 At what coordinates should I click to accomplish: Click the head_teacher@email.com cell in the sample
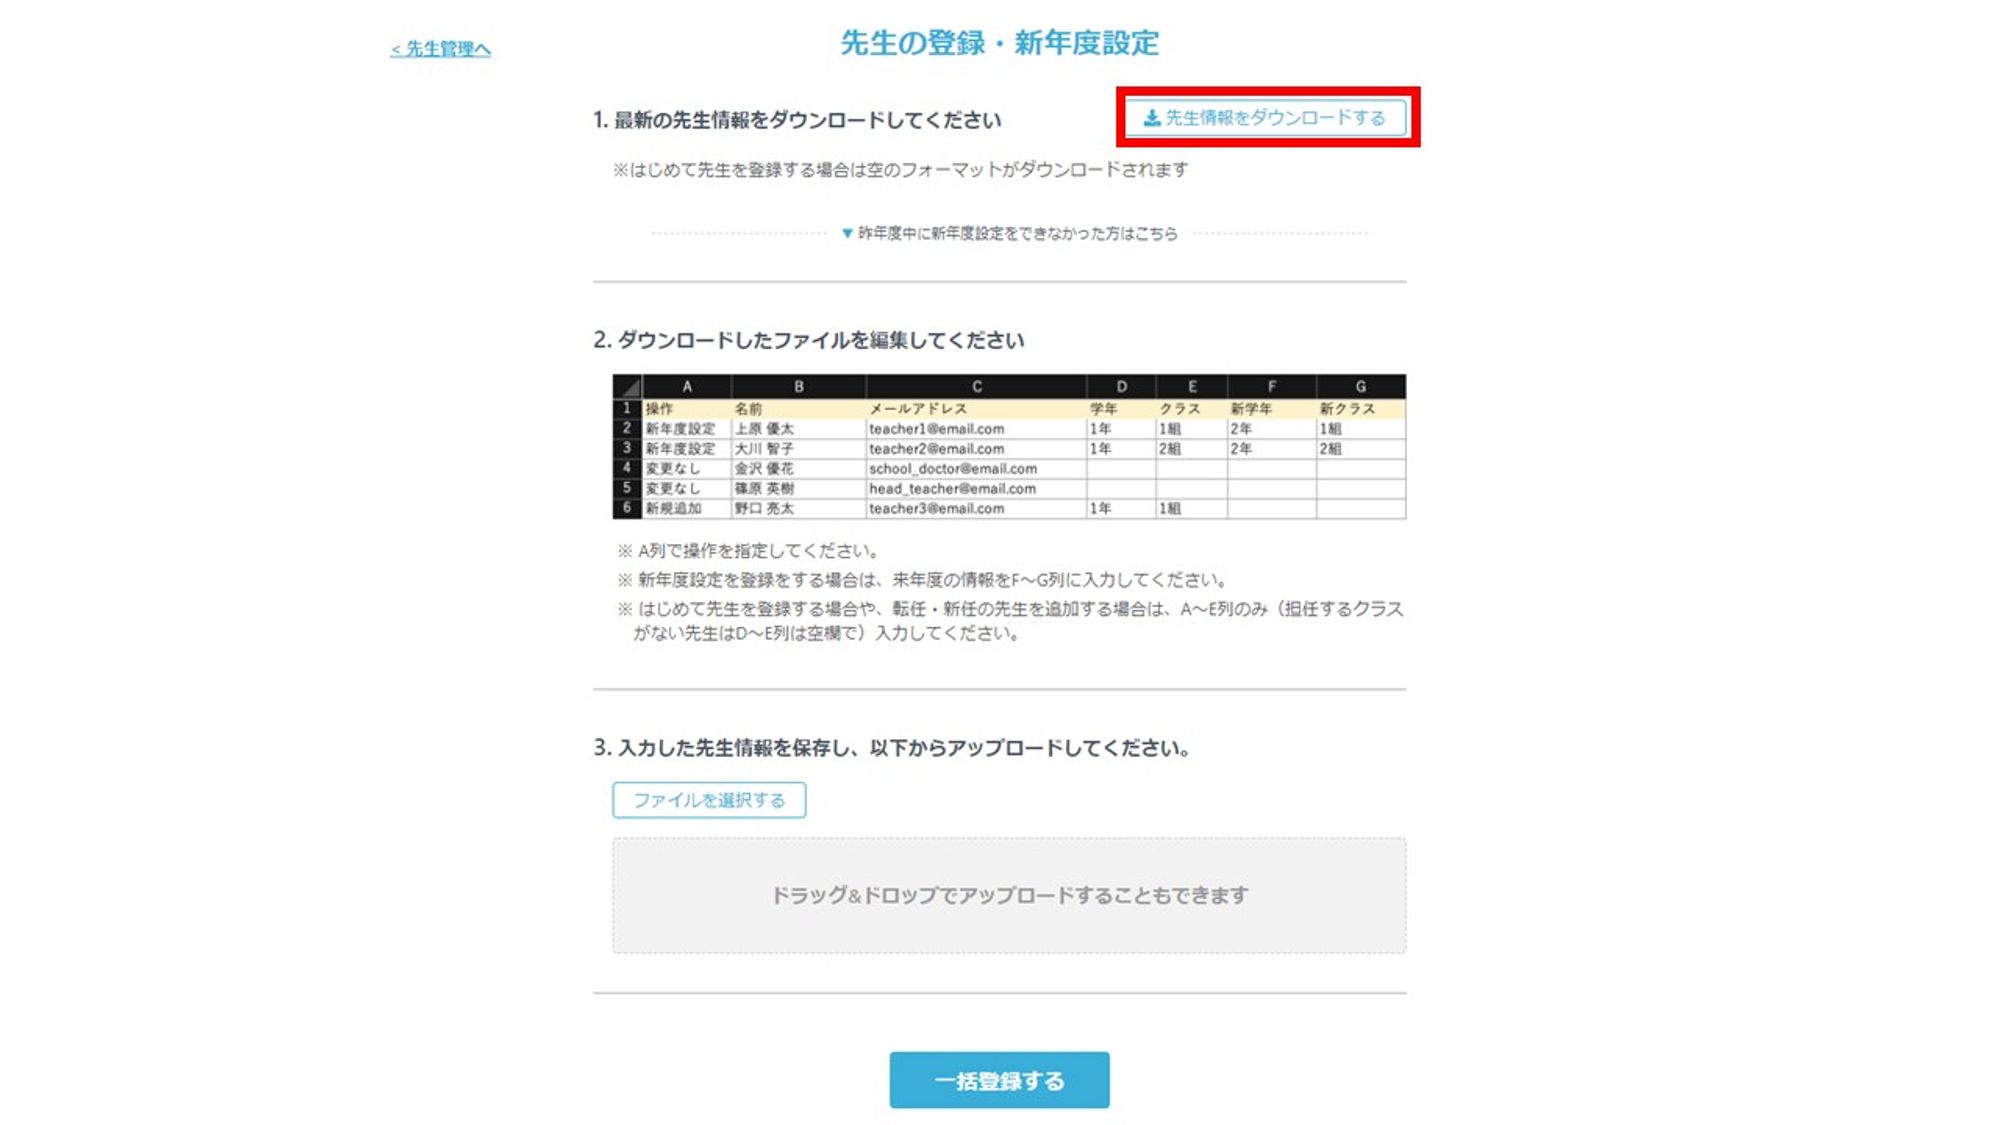(952, 489)
